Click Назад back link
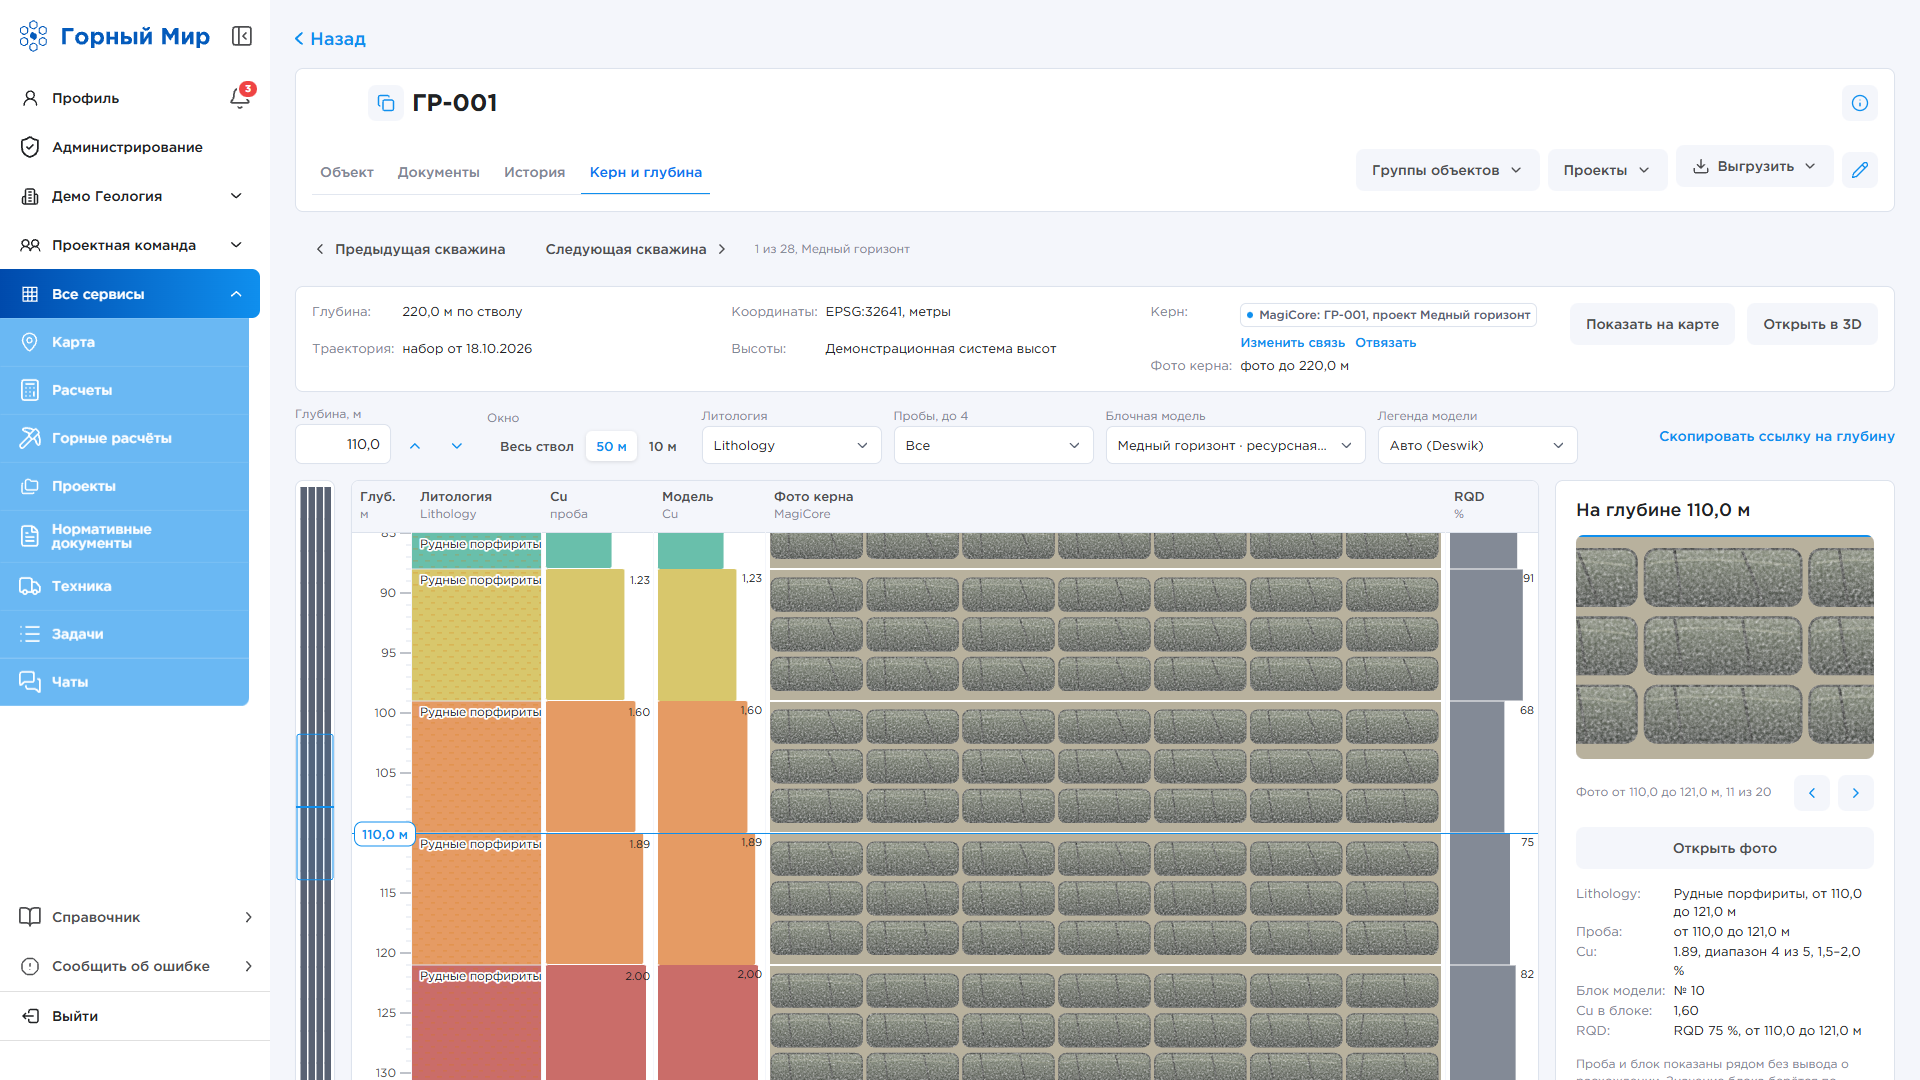The width and height of the screenshot is (1920, 1080). pos(330,39)
